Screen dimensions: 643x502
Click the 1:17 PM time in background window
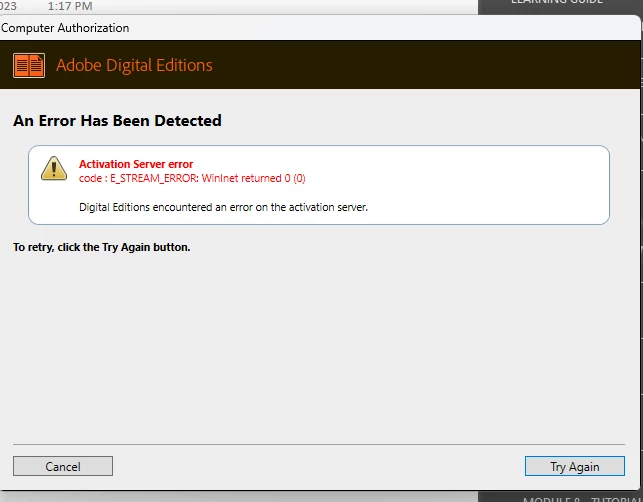(70, 6)
